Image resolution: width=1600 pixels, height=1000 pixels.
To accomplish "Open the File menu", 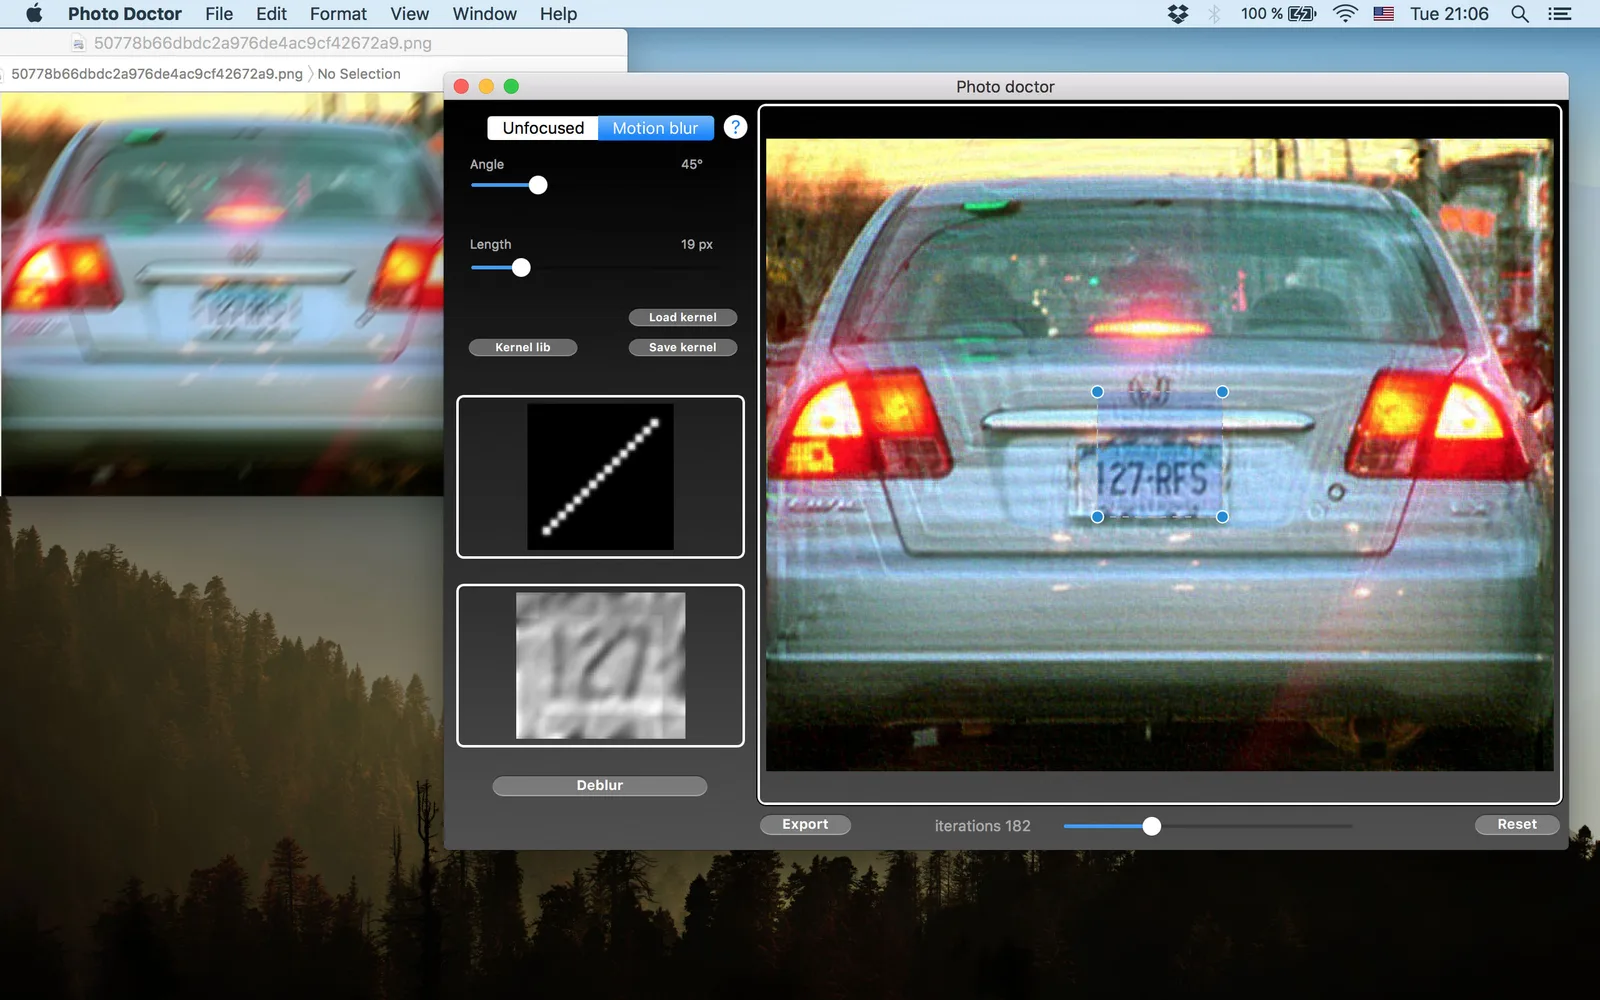I will (219, 14).
